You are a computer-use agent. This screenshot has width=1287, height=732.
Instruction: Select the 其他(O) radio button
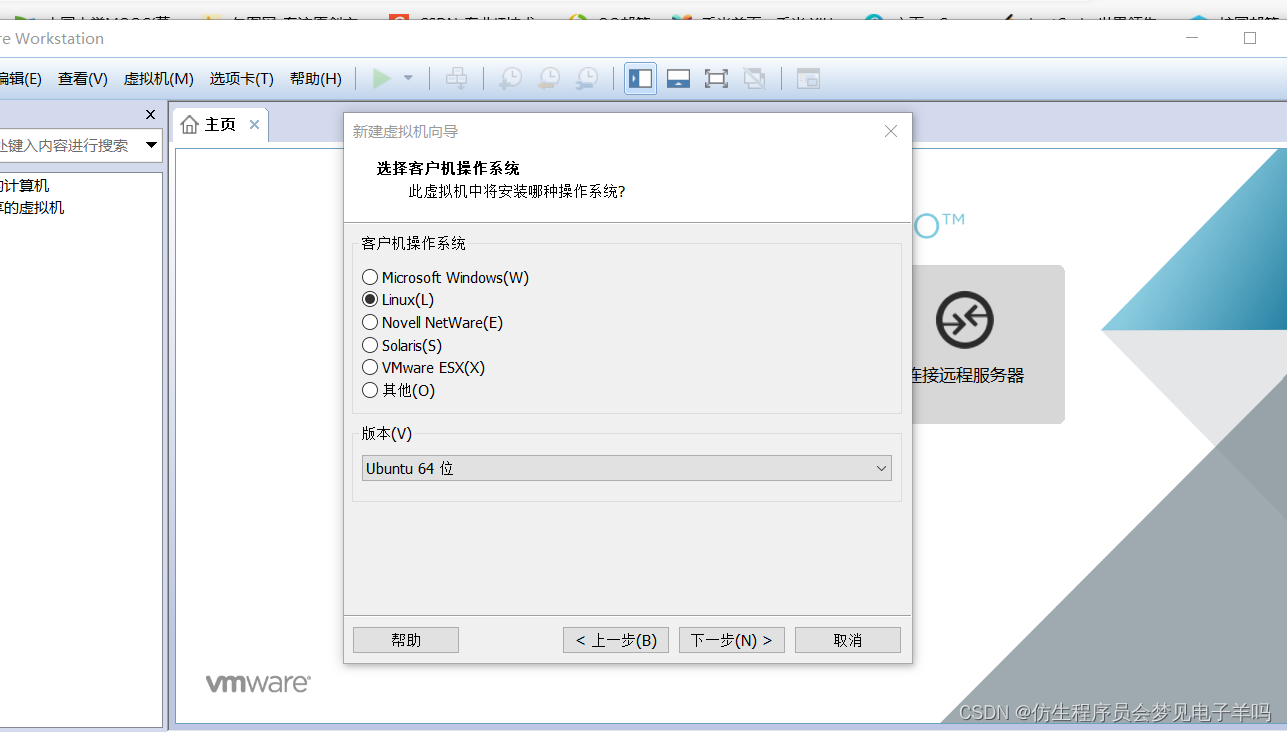coord(370,390)
